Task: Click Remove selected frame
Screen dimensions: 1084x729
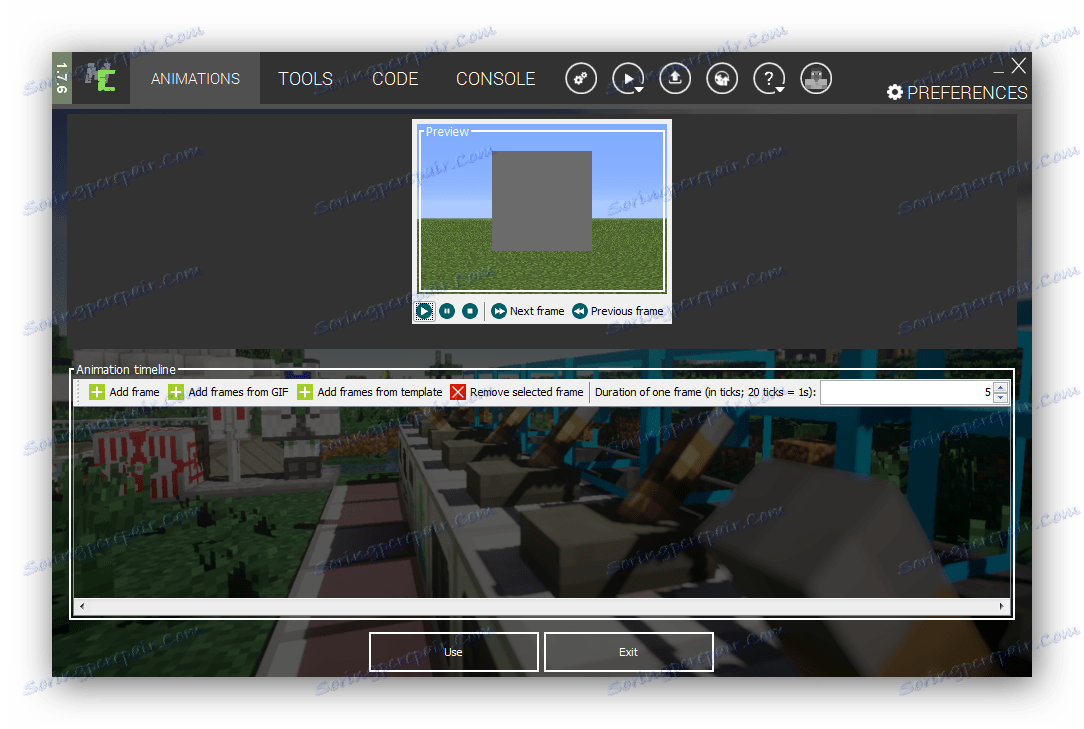Action: pos(516,392)
